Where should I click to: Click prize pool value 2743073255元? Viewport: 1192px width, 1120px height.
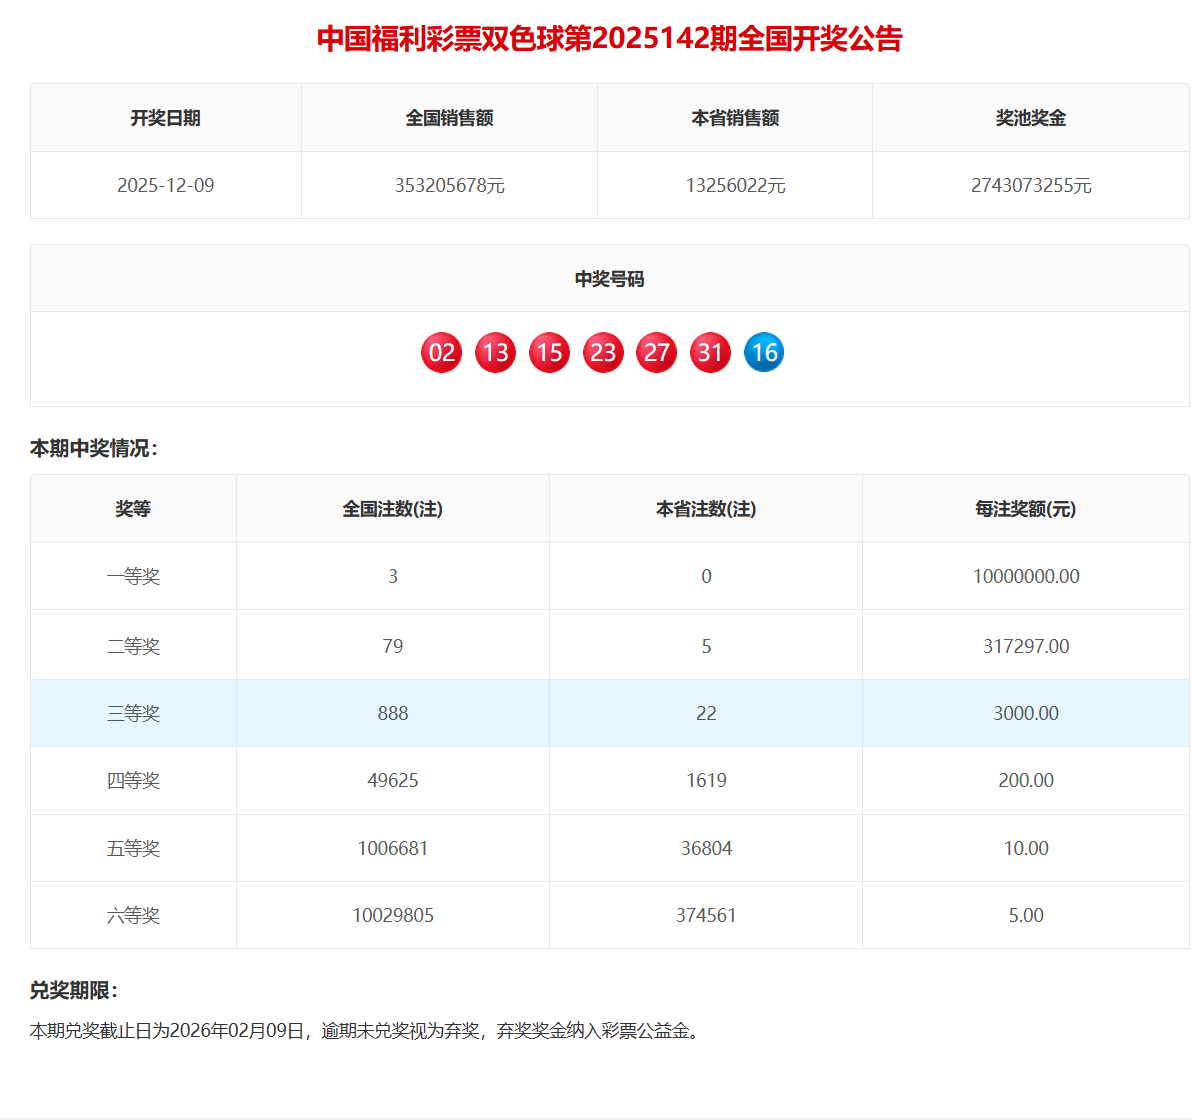1031,186
